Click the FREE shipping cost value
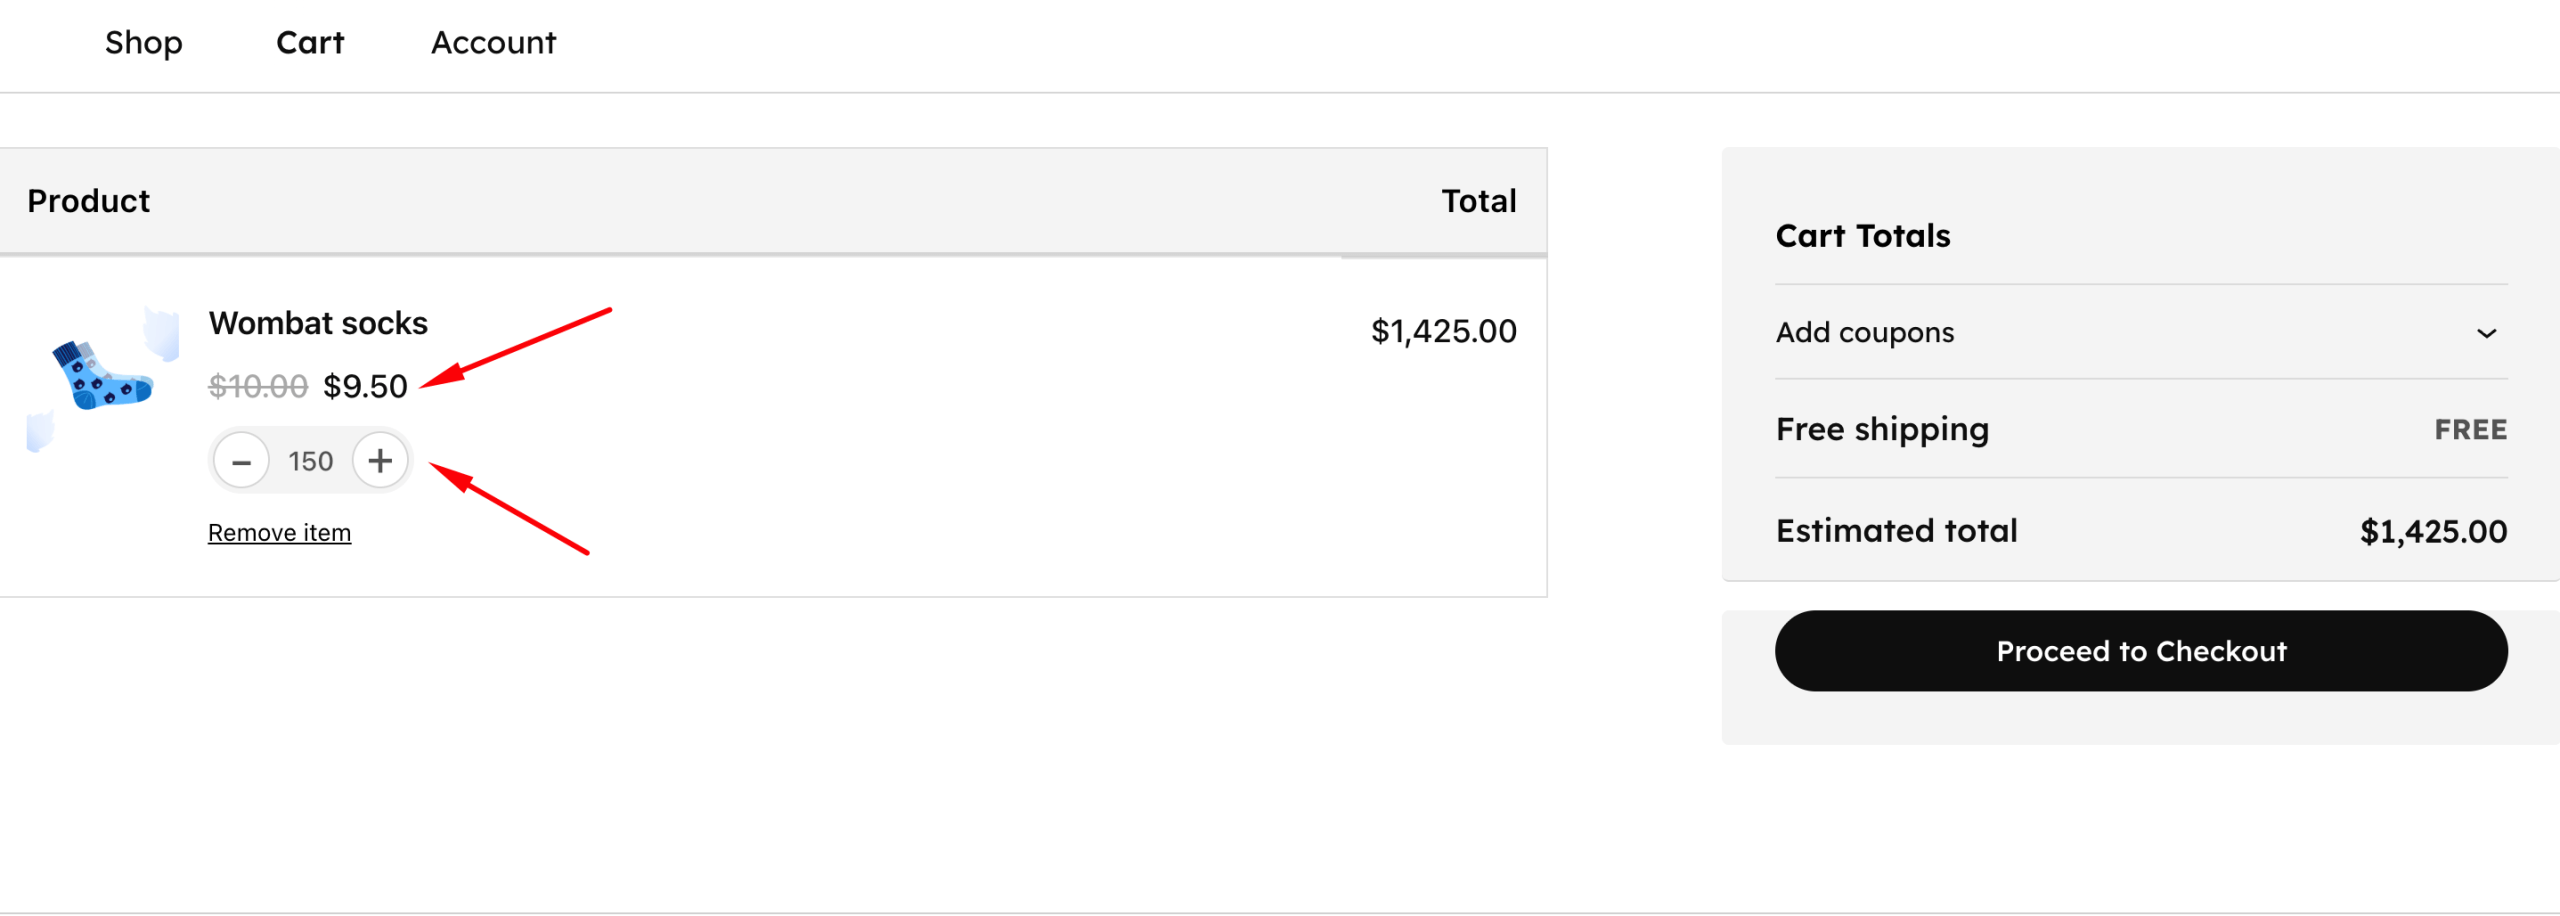 pyautogui.click(x=2470, y=430)
